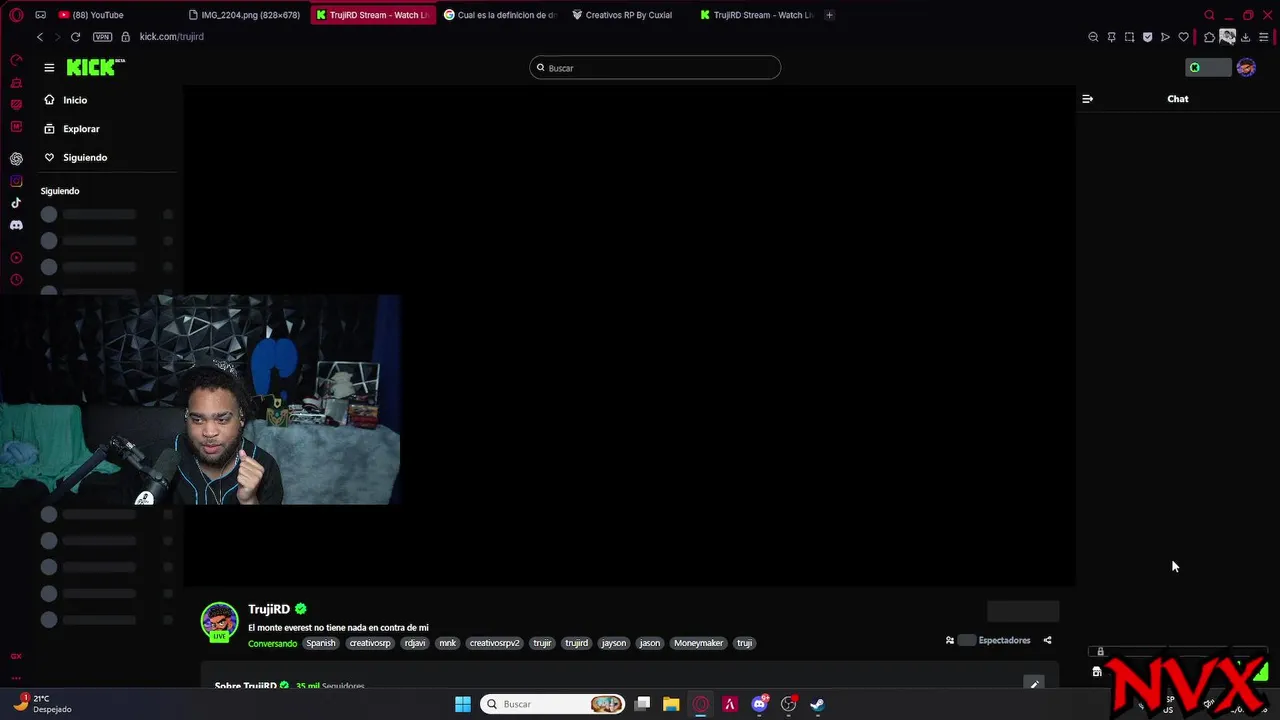Click the pin icon in browser toolbar
This screenshot has height=720, width=1280.
click(1111, 37)
